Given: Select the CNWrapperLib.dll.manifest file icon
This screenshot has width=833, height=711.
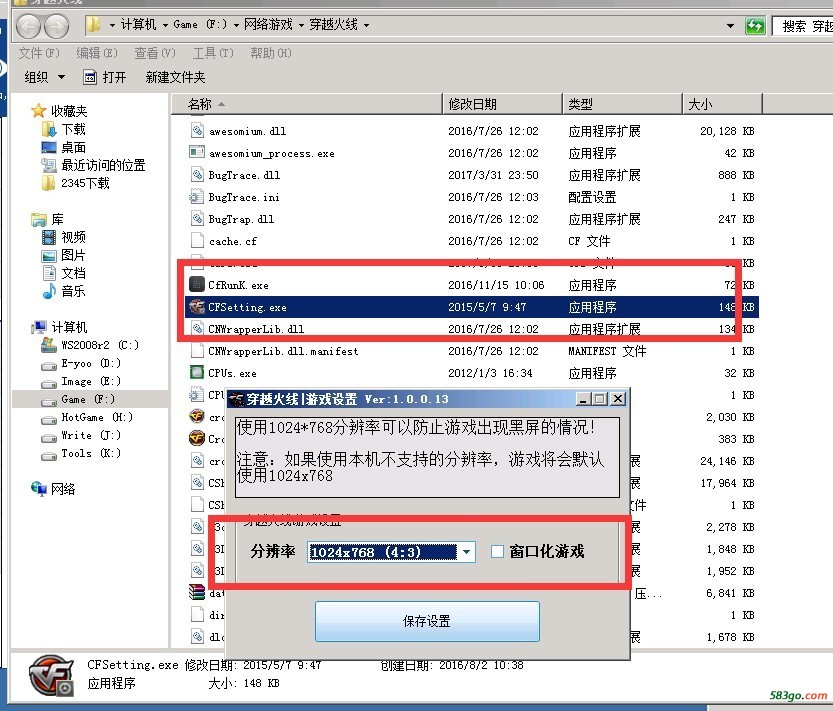Looking at the screenshot, I should coord(197,351).
